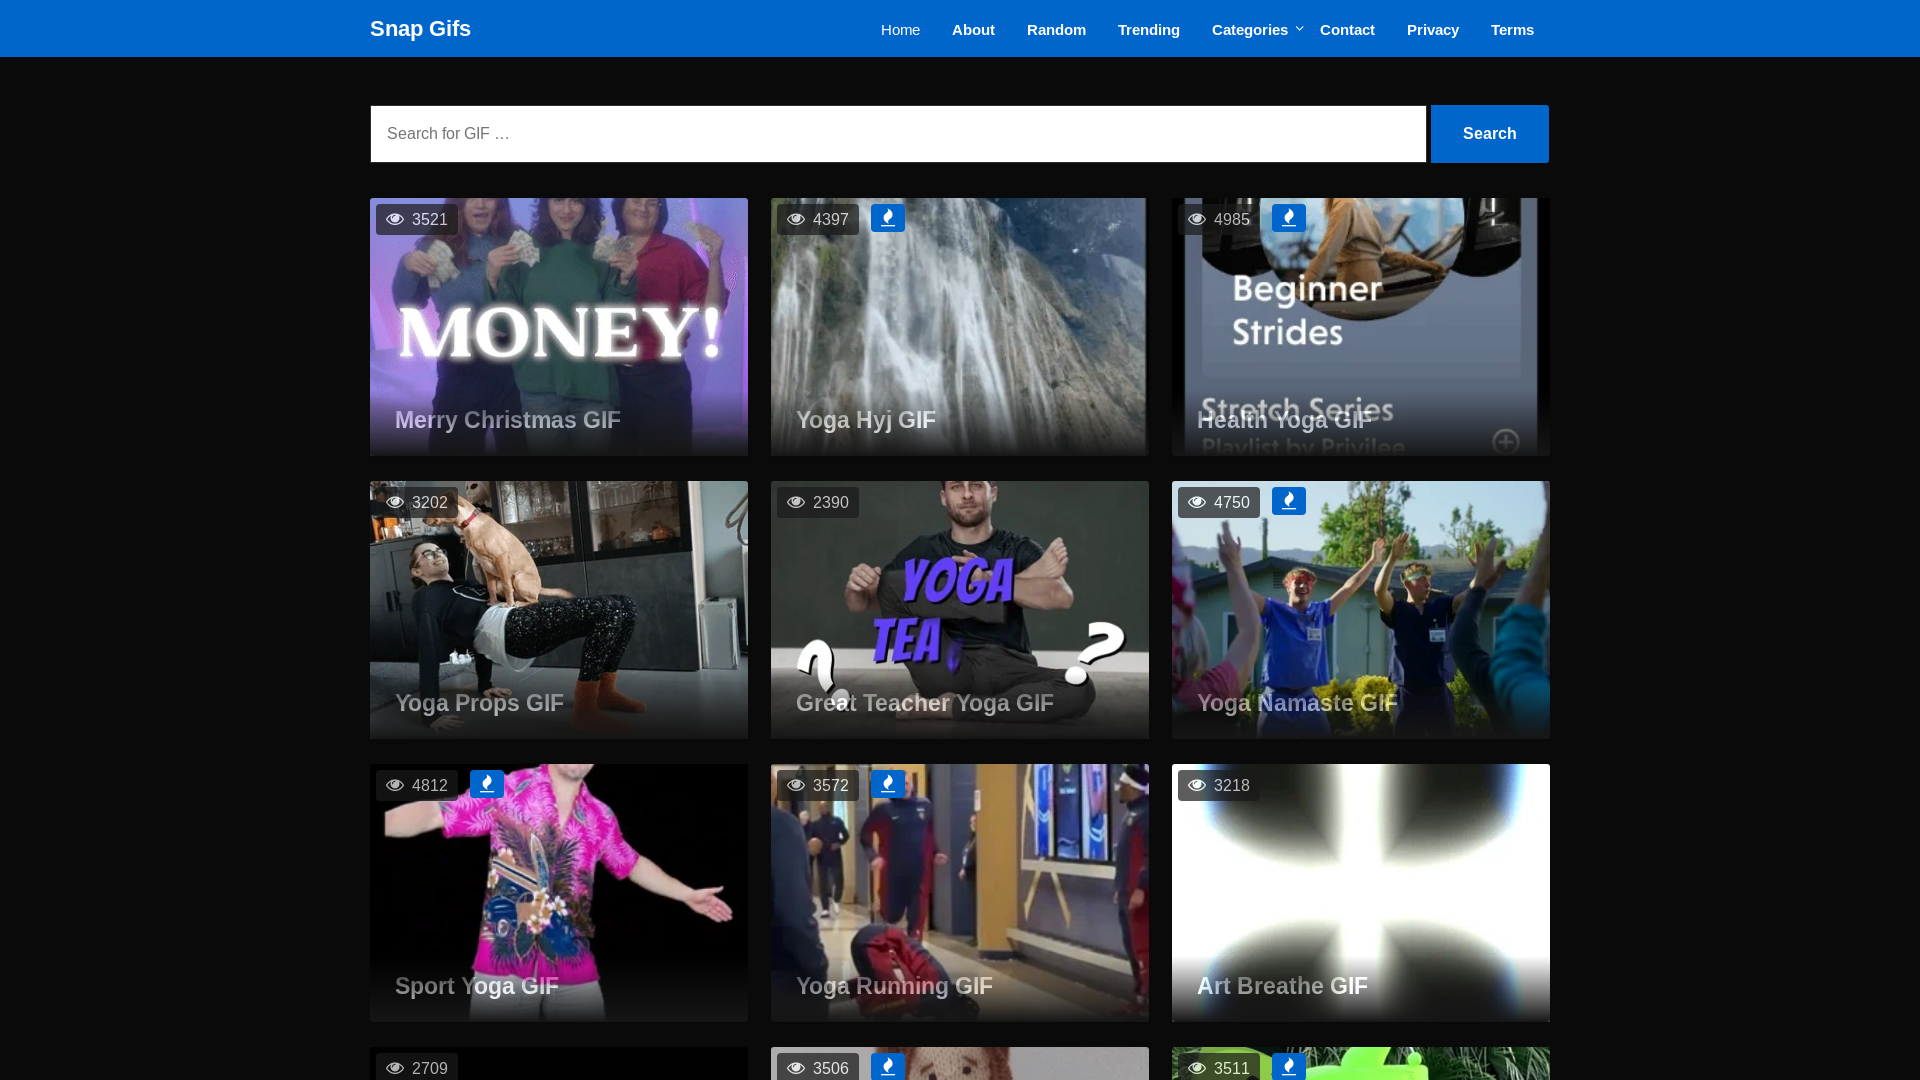
Task: Open the Snap Gifs site title link
Action: 420,29
